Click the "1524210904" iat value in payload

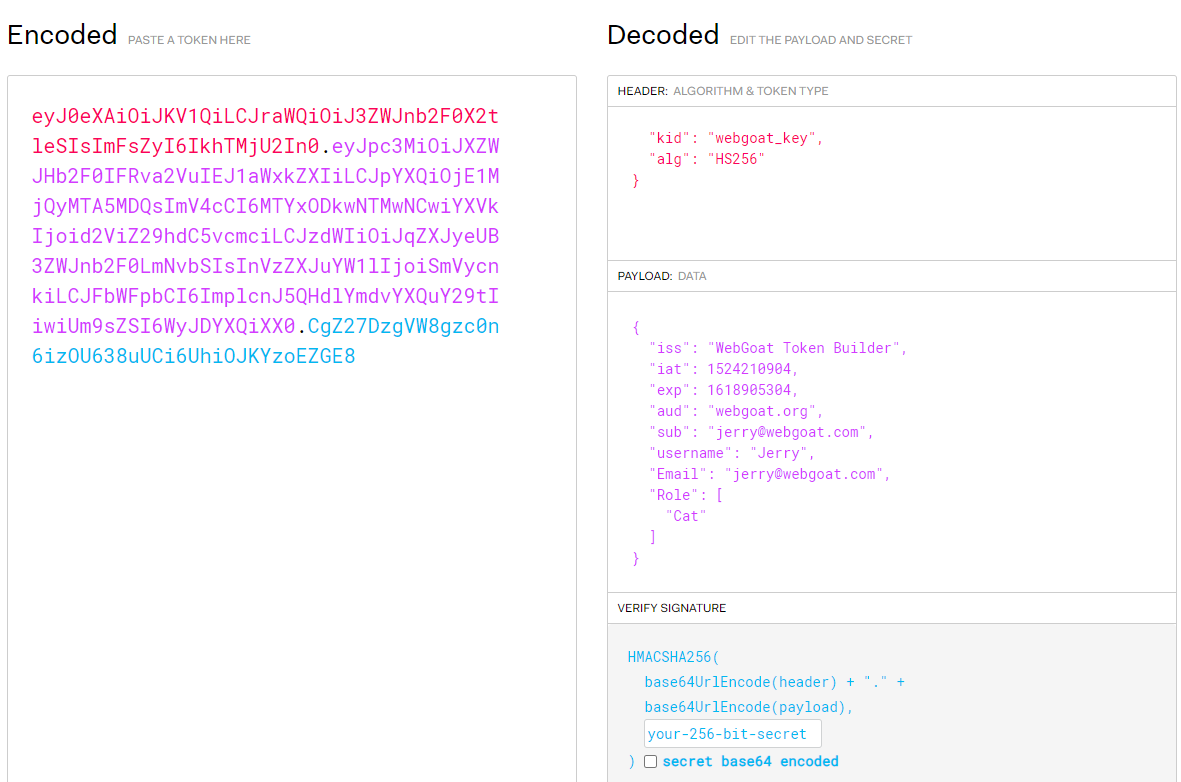(x=748, y=368)
